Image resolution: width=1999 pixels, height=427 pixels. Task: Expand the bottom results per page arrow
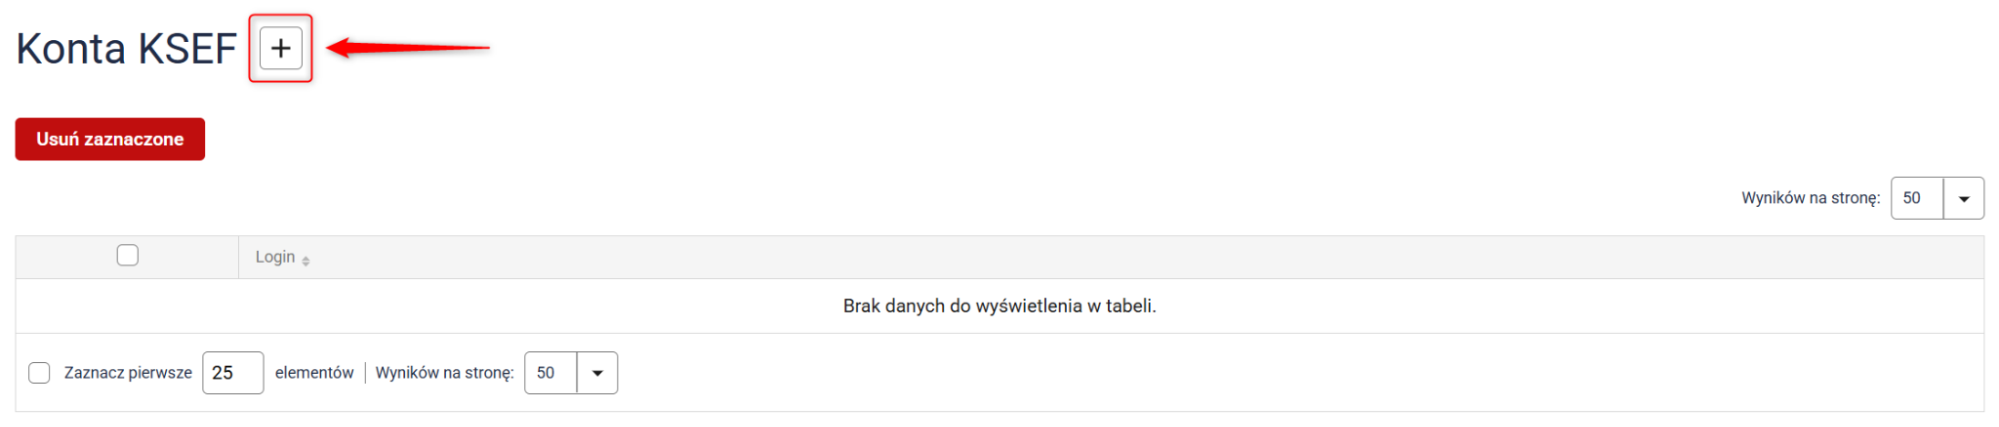point(597,373)
